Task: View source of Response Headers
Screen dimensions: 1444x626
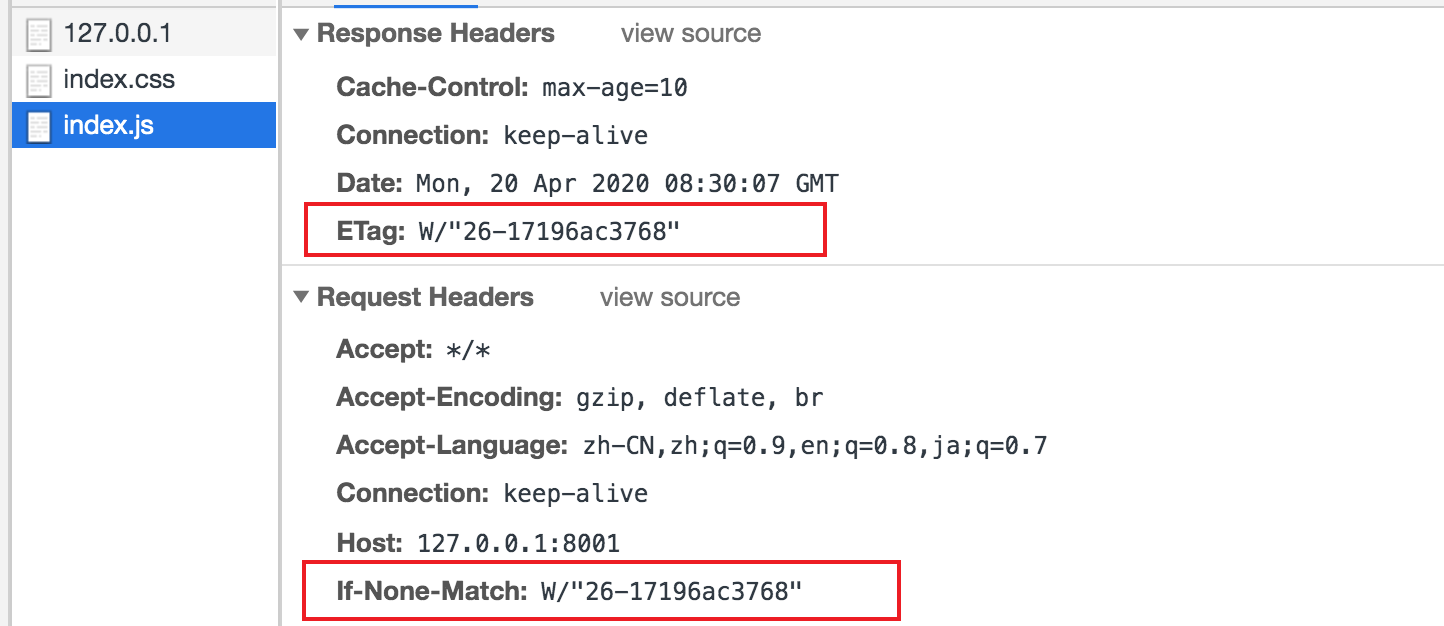Action: point(691,33)
